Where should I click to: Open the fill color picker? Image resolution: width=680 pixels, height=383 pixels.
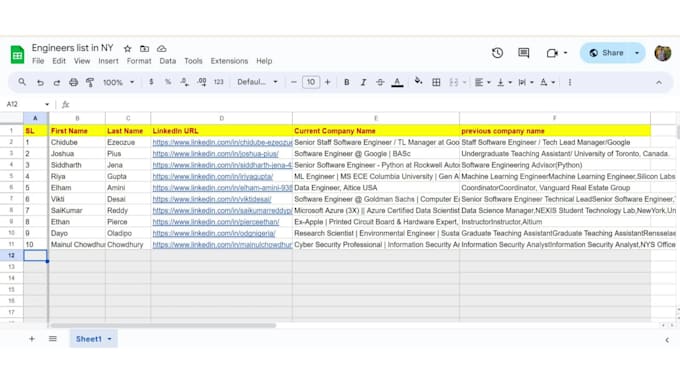(418, 82)
